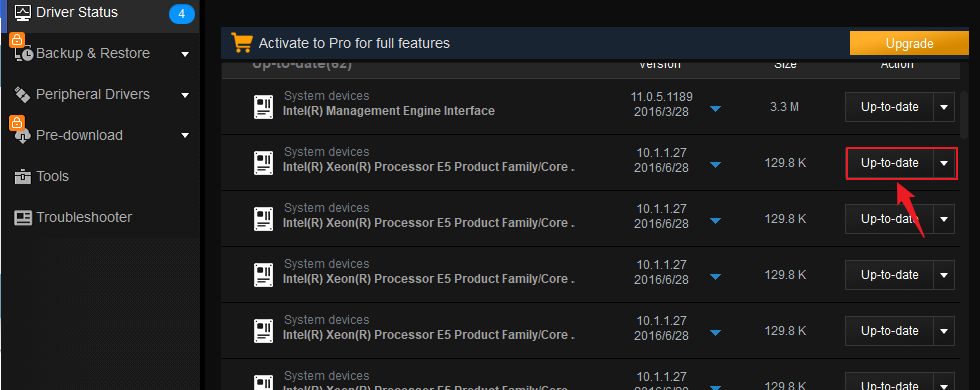This screenshot has width=980, height=390.
Task: Expand the Peripheral Drivers arrow
Action: coord(185,95)
